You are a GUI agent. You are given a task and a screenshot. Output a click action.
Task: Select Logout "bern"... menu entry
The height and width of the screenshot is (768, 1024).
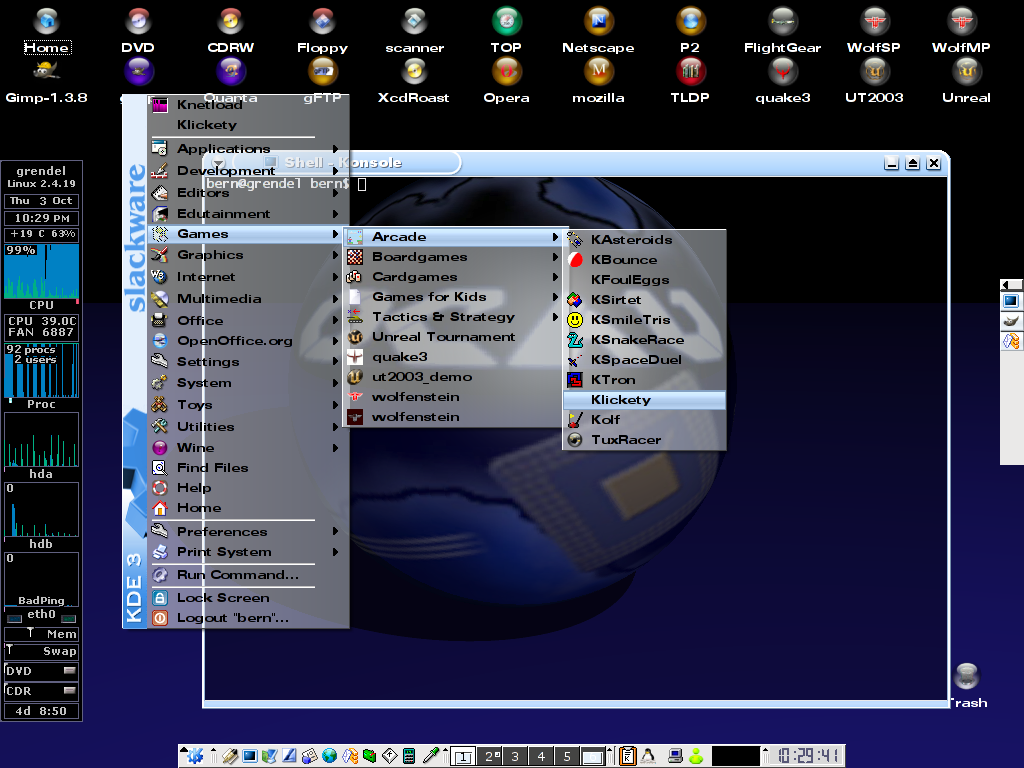[x=246, y=618]
